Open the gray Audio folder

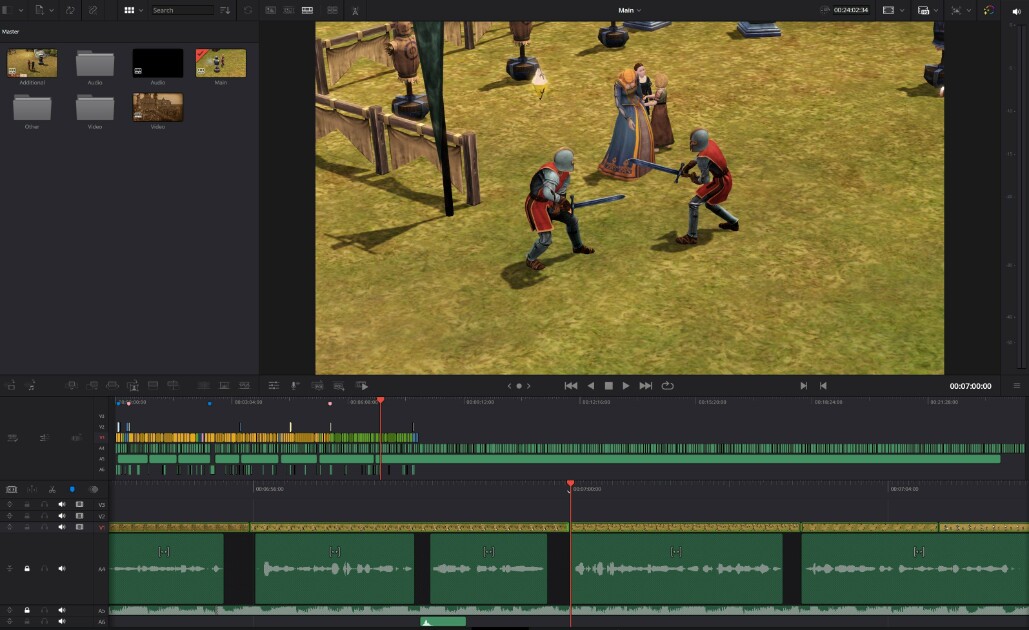(95, 64)
